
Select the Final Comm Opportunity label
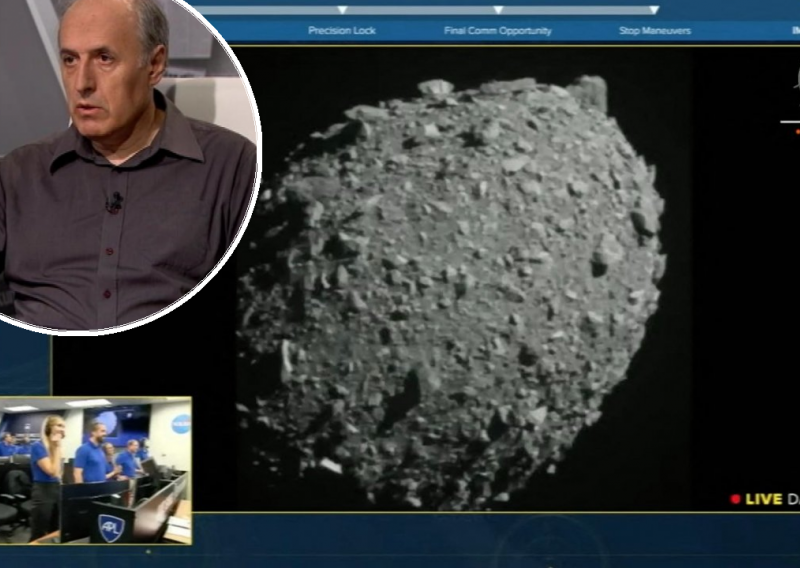(497, 31)
